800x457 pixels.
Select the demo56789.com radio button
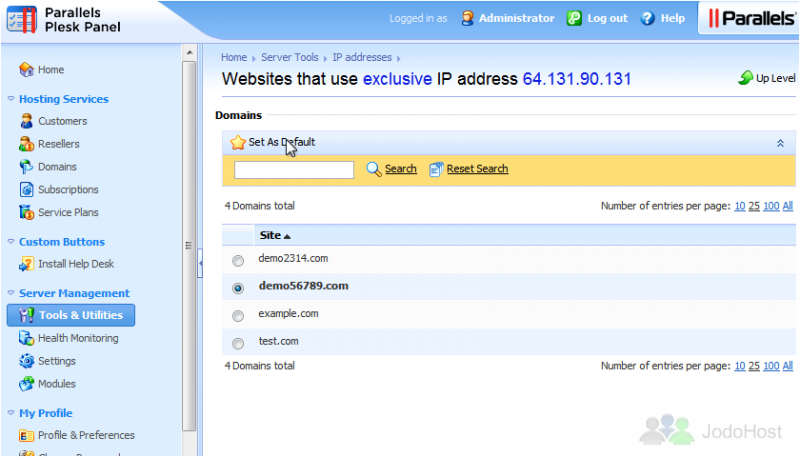point(238,288)
